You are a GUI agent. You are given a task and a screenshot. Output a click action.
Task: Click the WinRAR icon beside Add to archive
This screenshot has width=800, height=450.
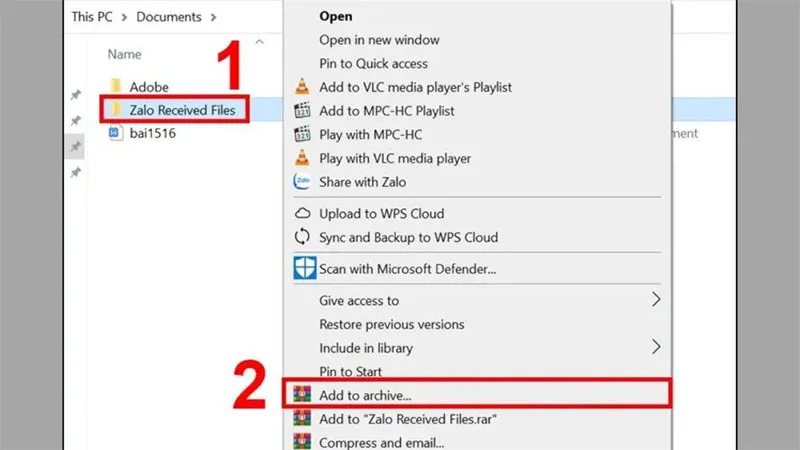tap(302, 394)
